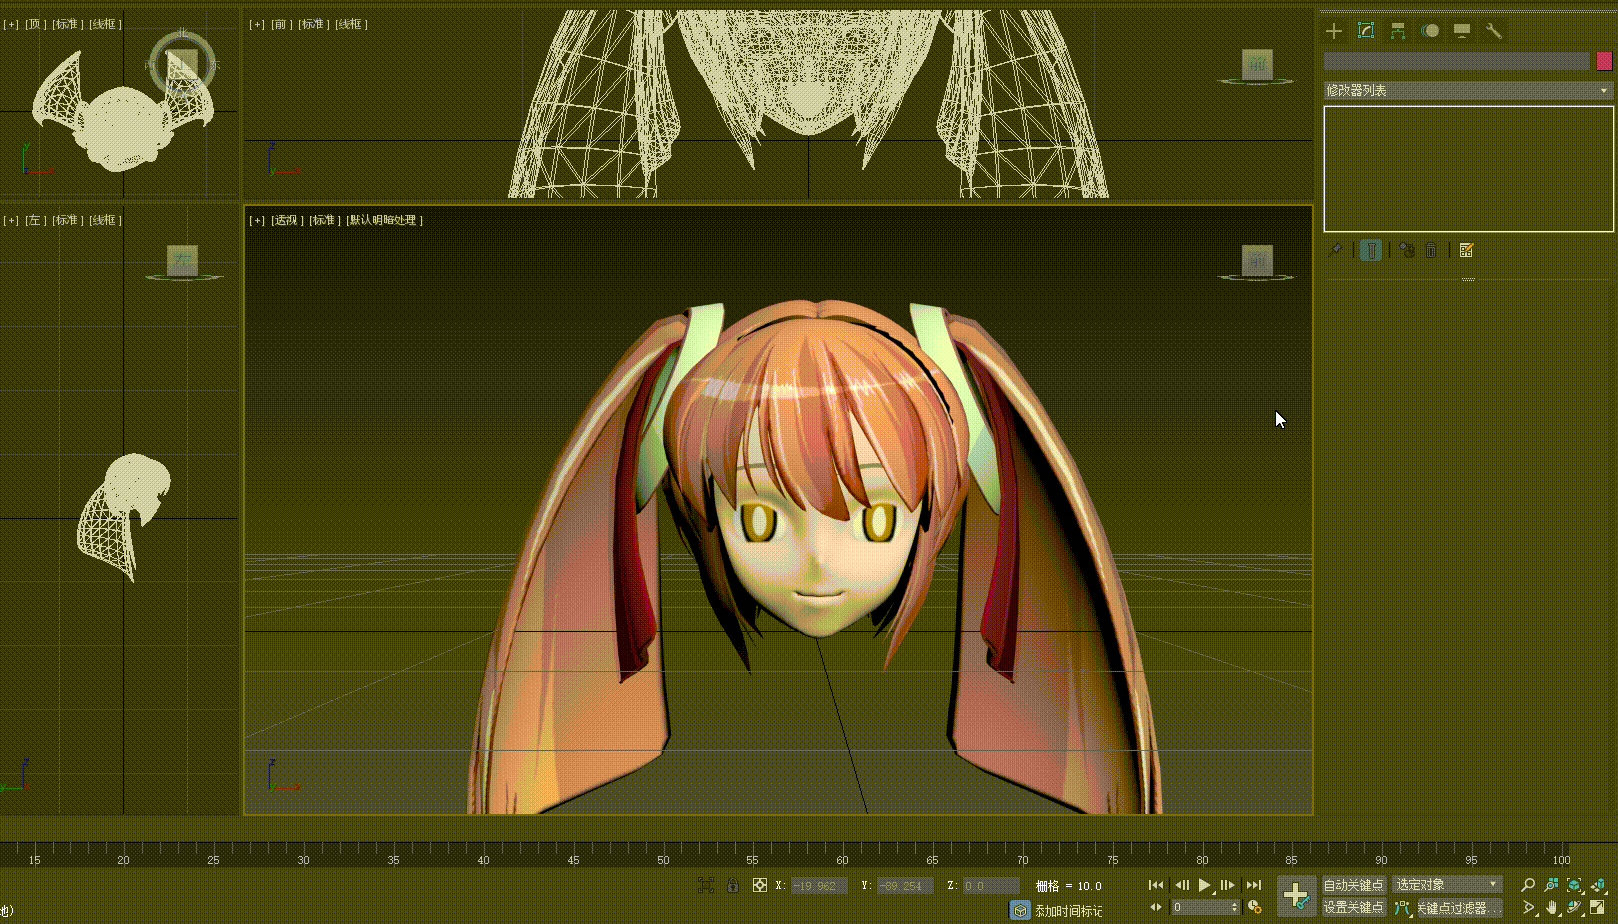Open the left viewport [+] general menu
The width and height of the screenshot is (1618, 924).
point(11,220)
